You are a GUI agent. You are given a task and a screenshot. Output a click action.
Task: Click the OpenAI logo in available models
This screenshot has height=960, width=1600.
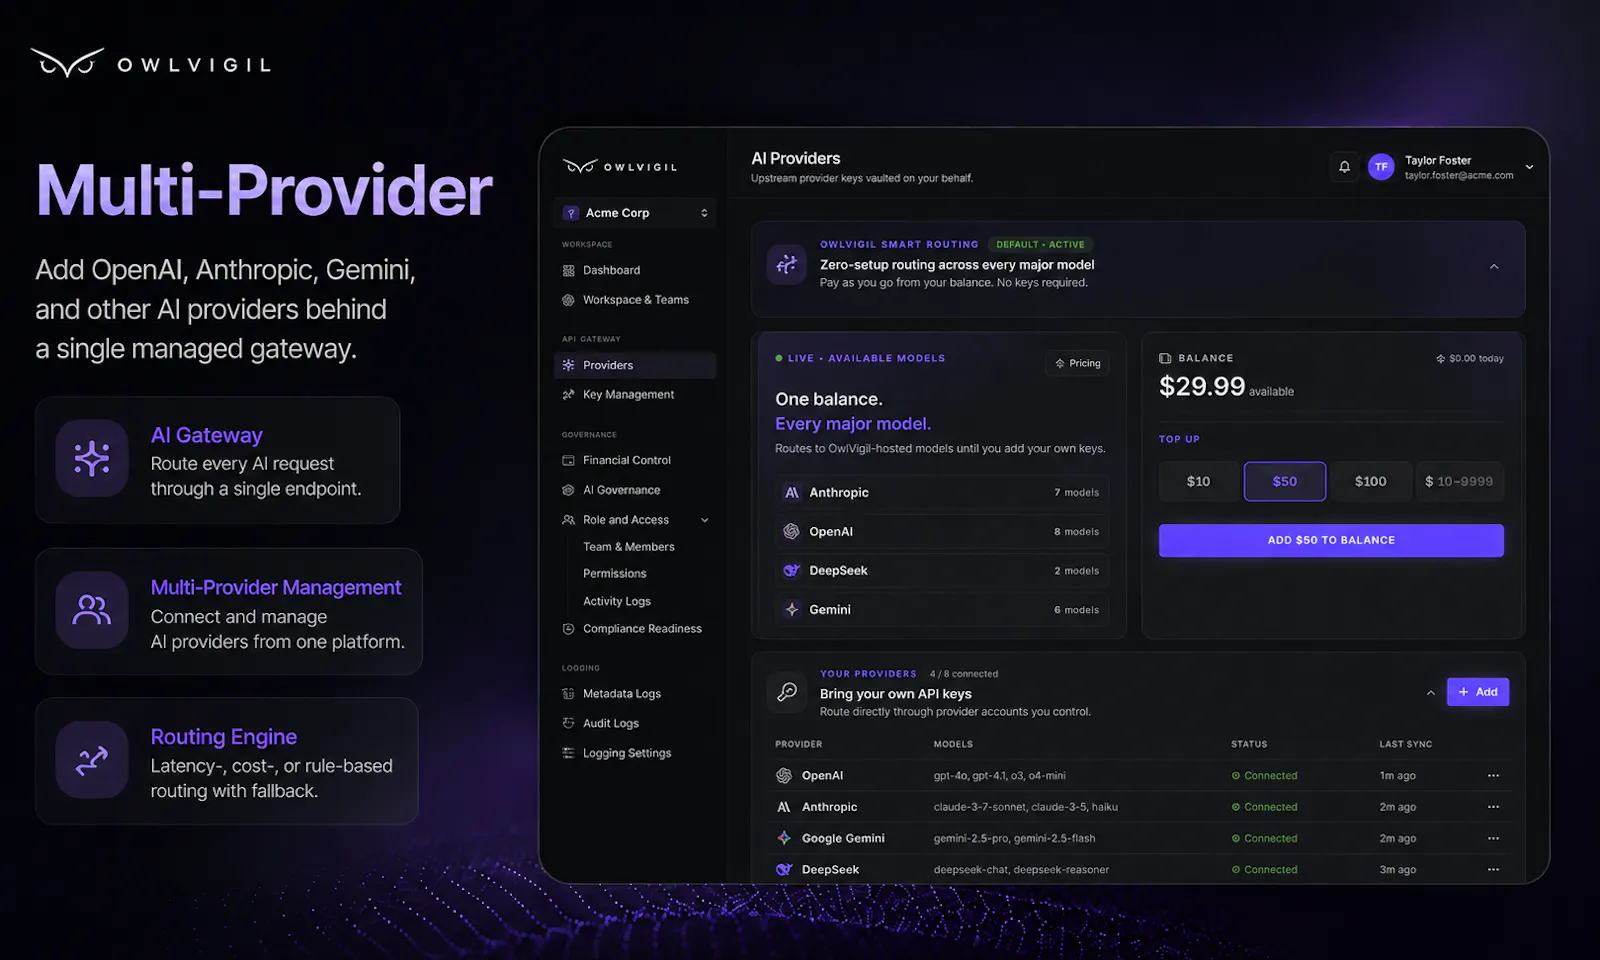[x=792, y=532]
